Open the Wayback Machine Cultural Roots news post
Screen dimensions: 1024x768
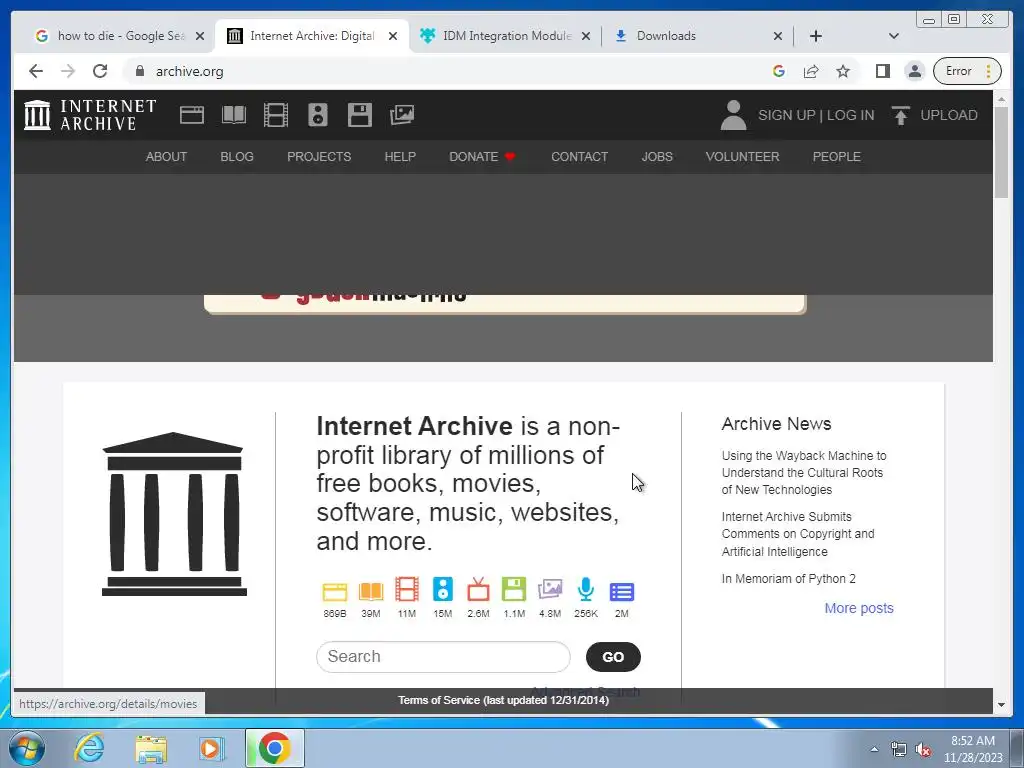coord(804,473)
